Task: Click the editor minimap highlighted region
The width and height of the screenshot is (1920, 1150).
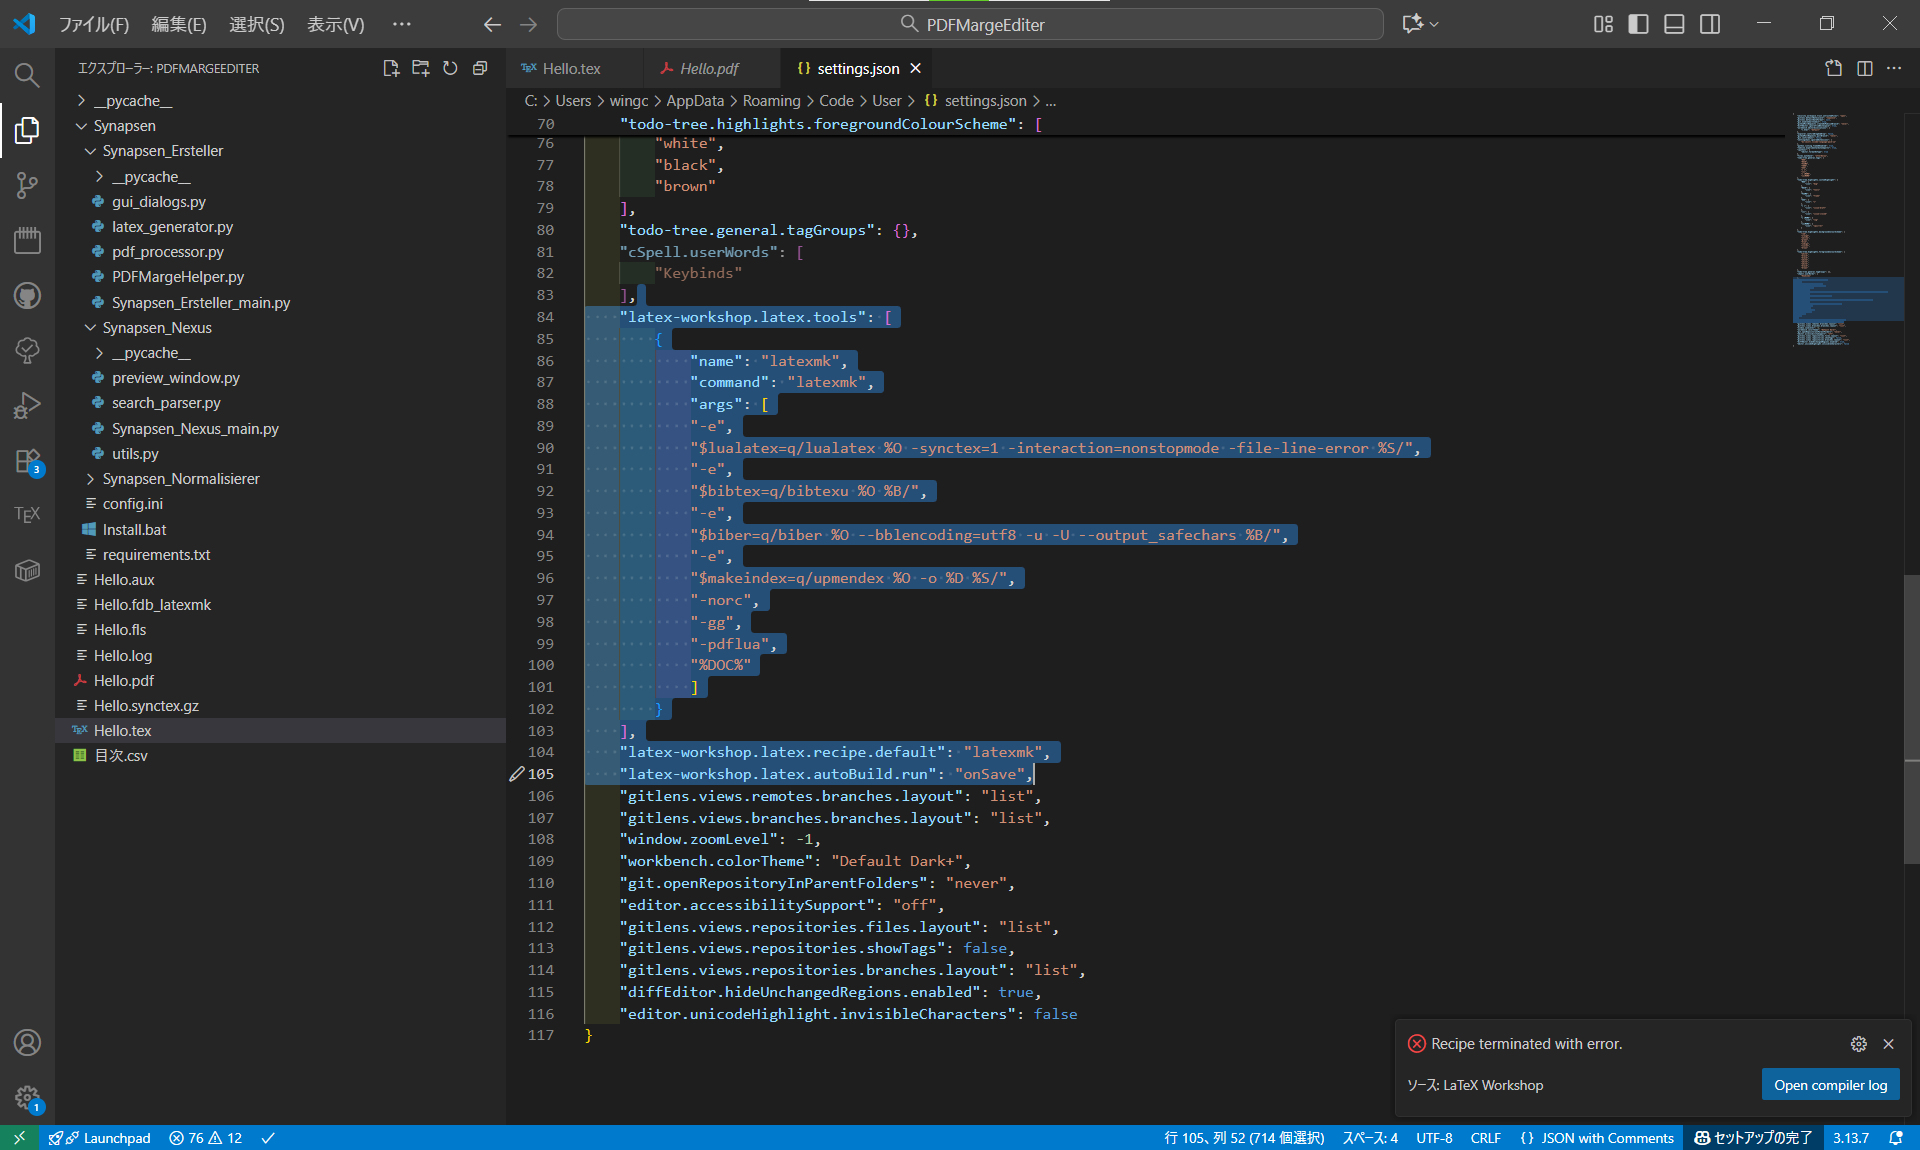Action: click(1846, 299)
